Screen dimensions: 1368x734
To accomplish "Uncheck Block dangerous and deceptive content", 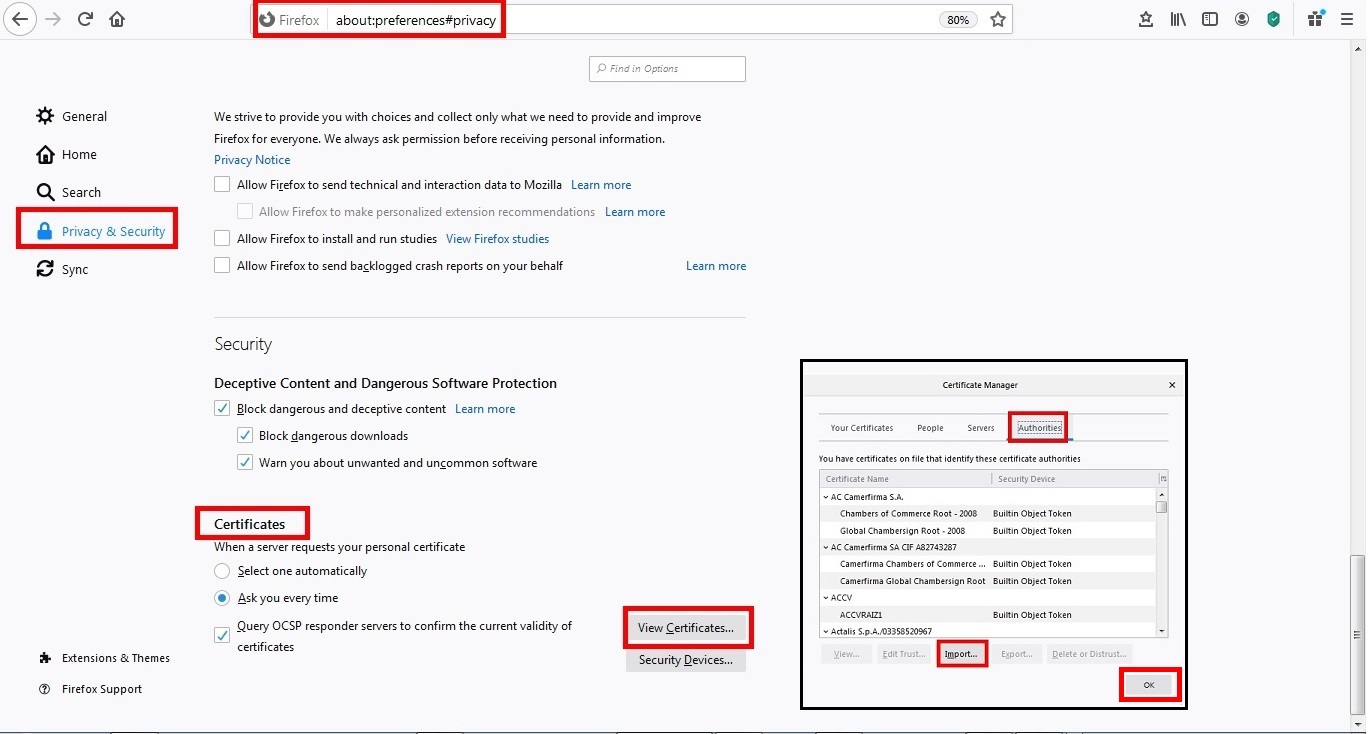I will (222, 409).
